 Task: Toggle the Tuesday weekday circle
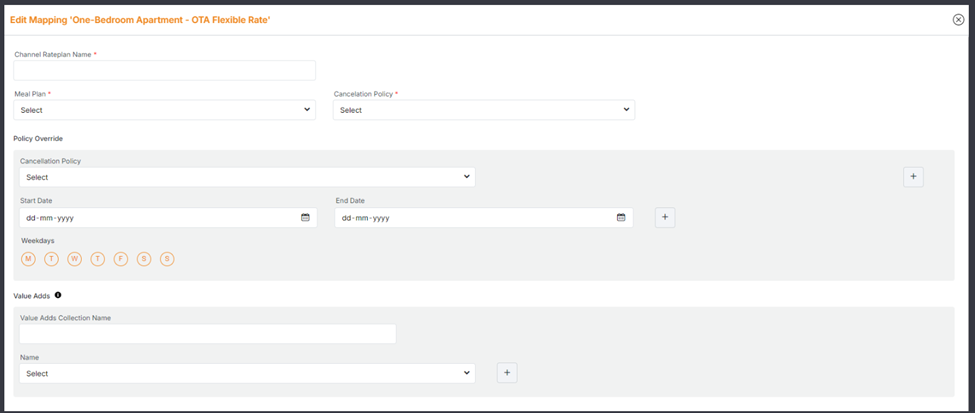(52, 259)
